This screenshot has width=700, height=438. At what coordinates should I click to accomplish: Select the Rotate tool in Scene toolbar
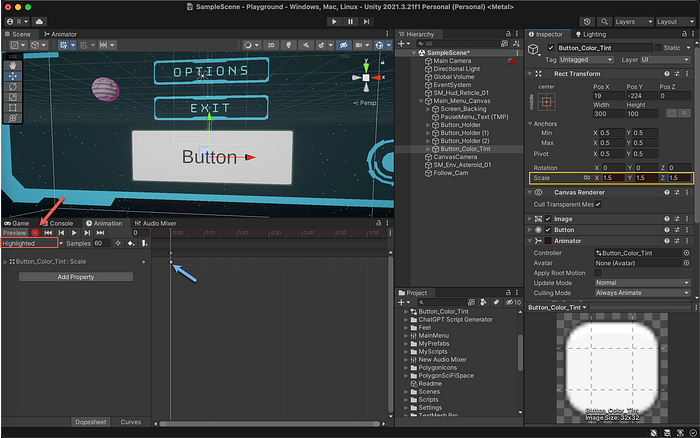coord(11,85)
